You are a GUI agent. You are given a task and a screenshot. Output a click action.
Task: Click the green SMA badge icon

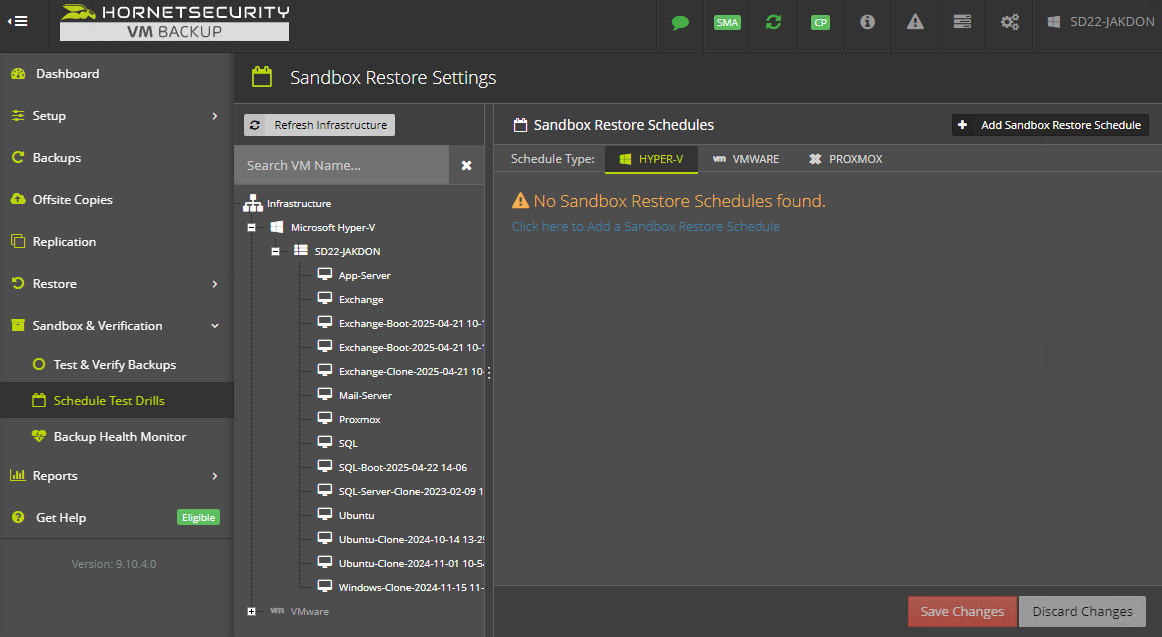[727, 22]
